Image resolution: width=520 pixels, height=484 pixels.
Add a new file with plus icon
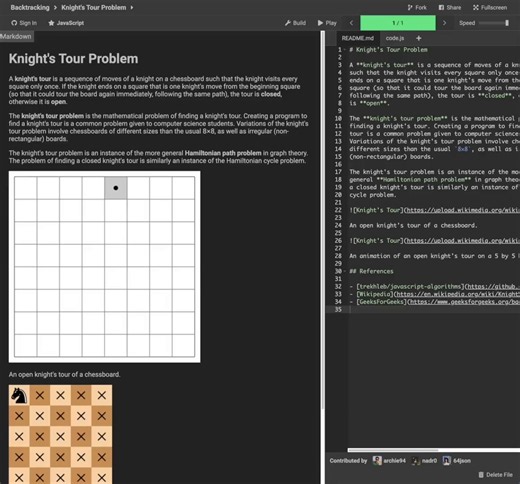click(x=419, y=38)
